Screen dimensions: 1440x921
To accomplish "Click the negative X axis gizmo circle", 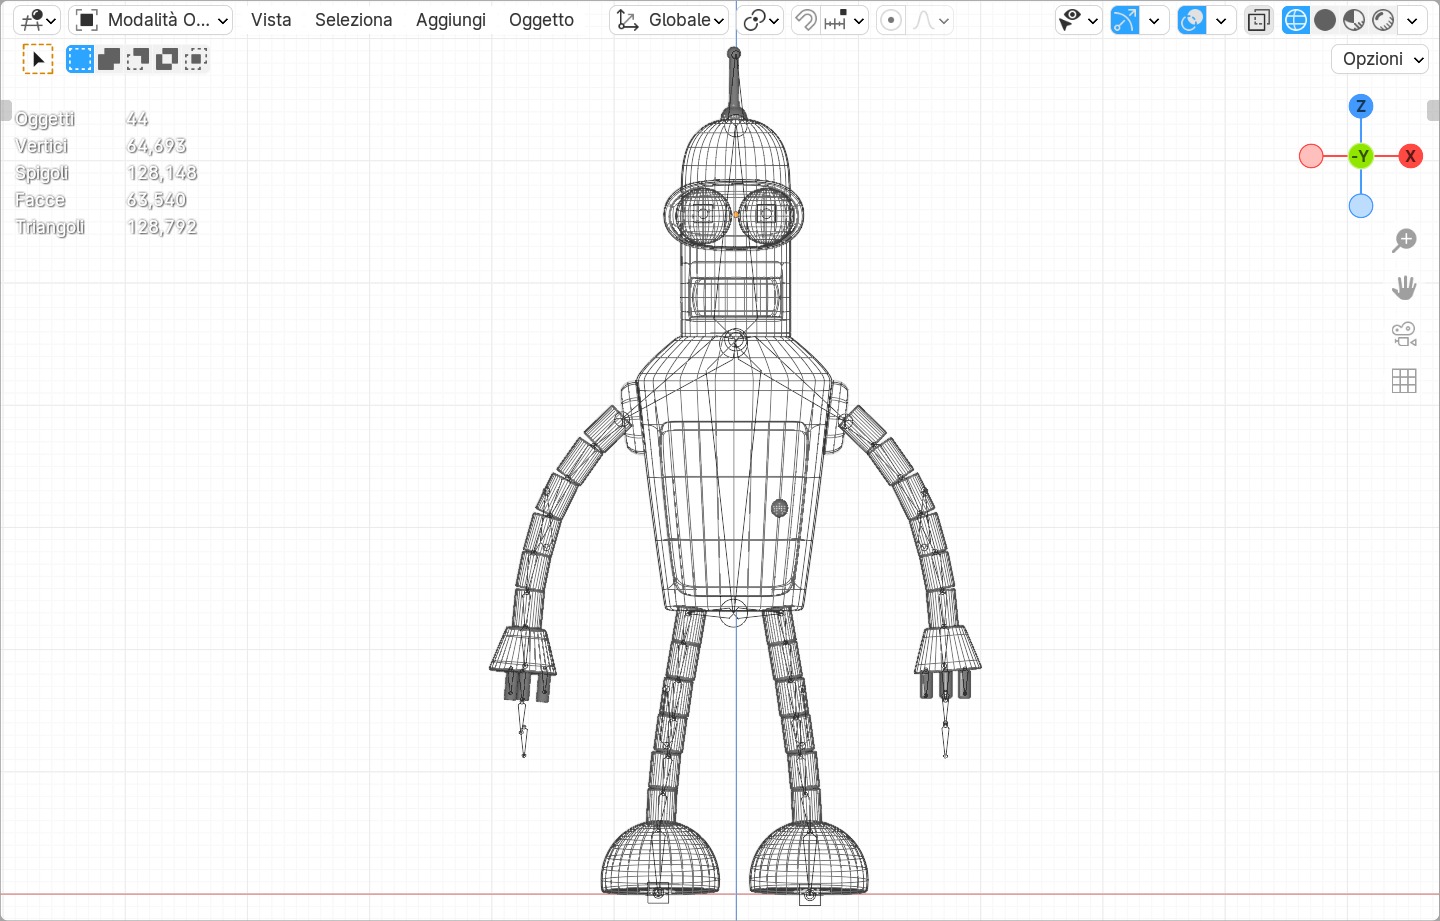I will point(1311,156).
